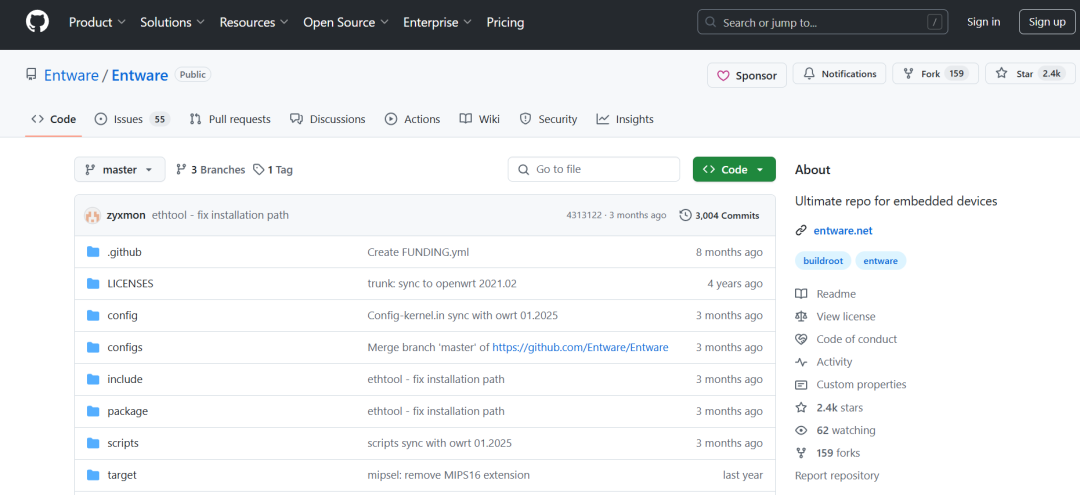Click the folder icon beside .github

pyautogui.click(x=93, y=252)
